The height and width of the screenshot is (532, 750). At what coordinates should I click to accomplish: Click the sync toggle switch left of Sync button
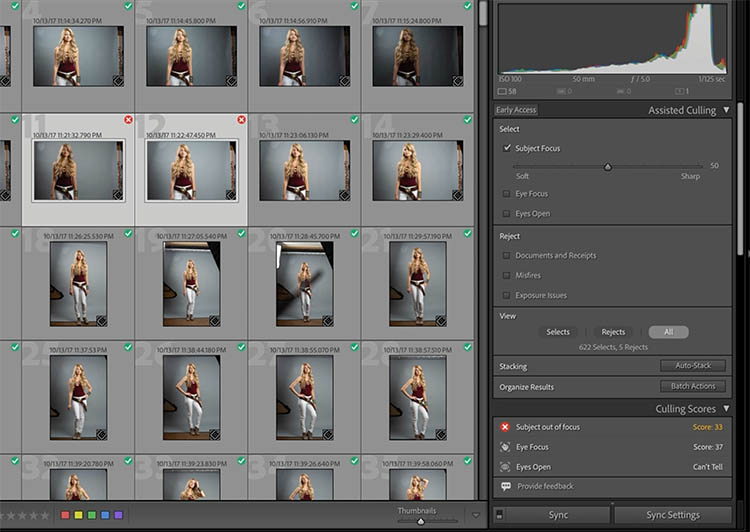tap(500, 515)
